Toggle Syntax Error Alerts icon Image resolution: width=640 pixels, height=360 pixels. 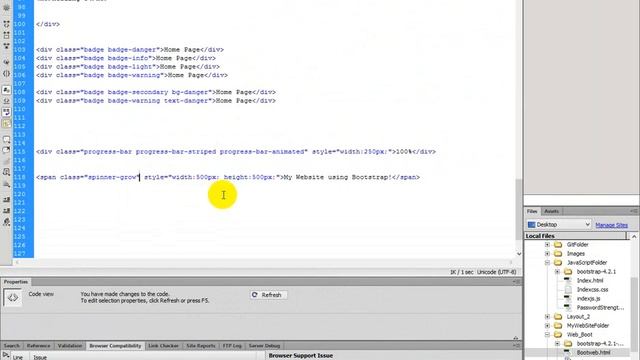(7, 123)
